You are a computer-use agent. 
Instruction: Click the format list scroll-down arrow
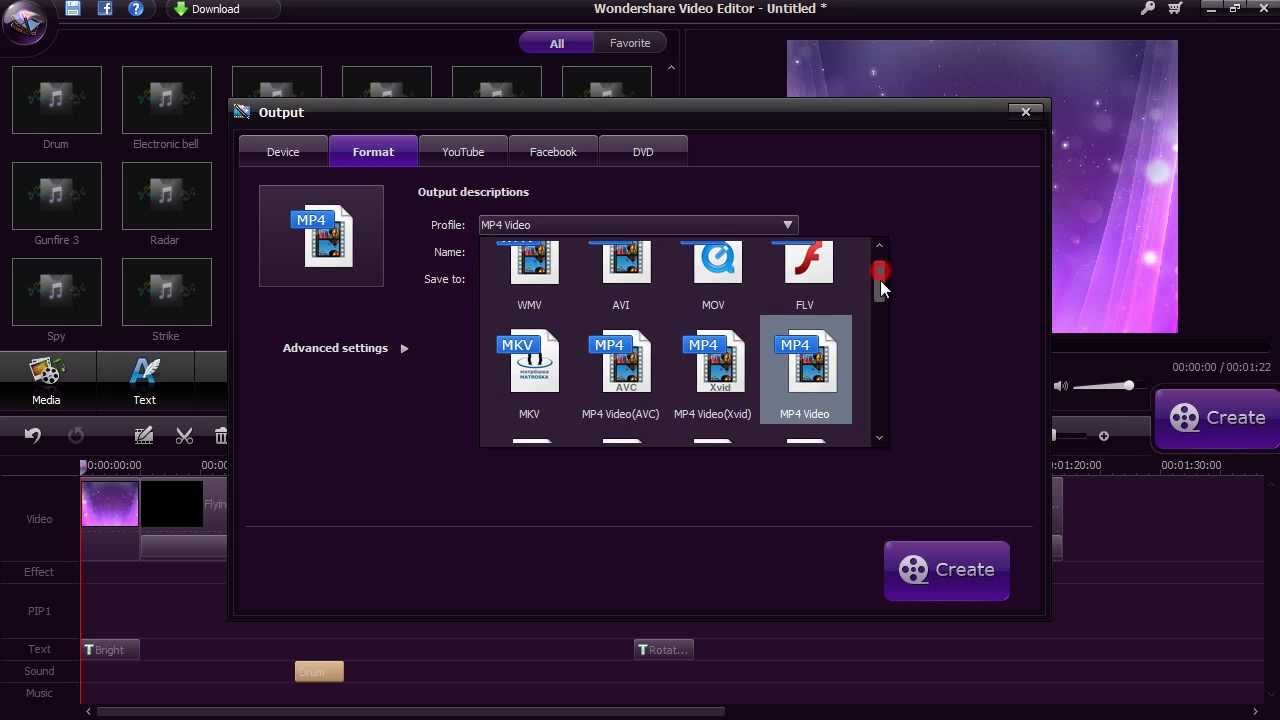[x=879, y=437]
